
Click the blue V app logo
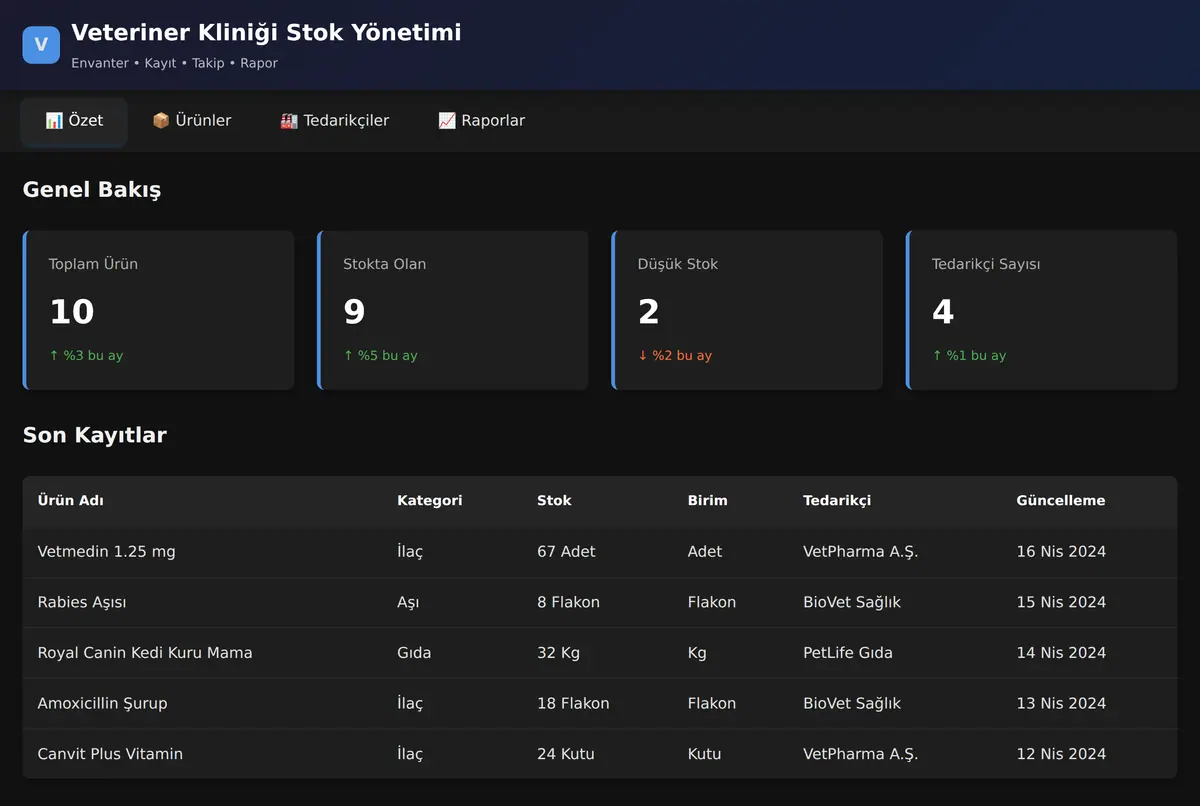click(41, 45)
